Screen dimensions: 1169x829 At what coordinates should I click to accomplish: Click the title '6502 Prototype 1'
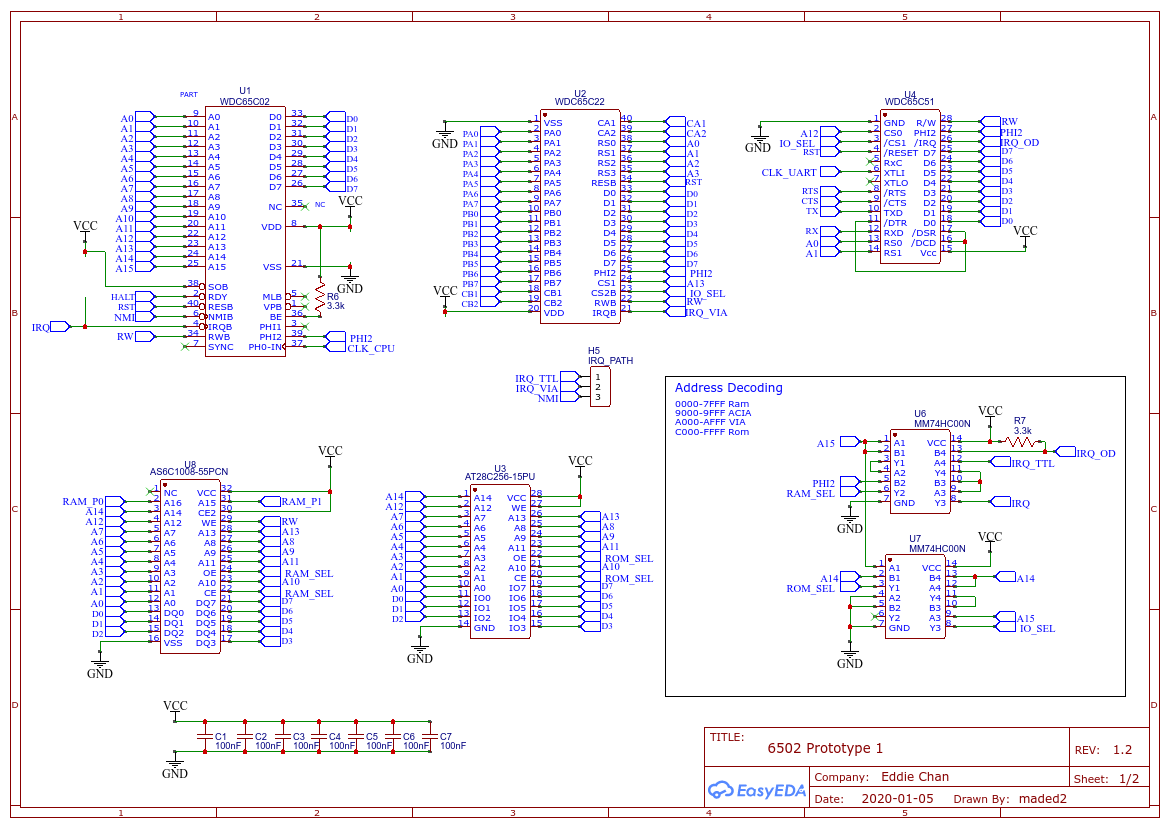[825, 748]
